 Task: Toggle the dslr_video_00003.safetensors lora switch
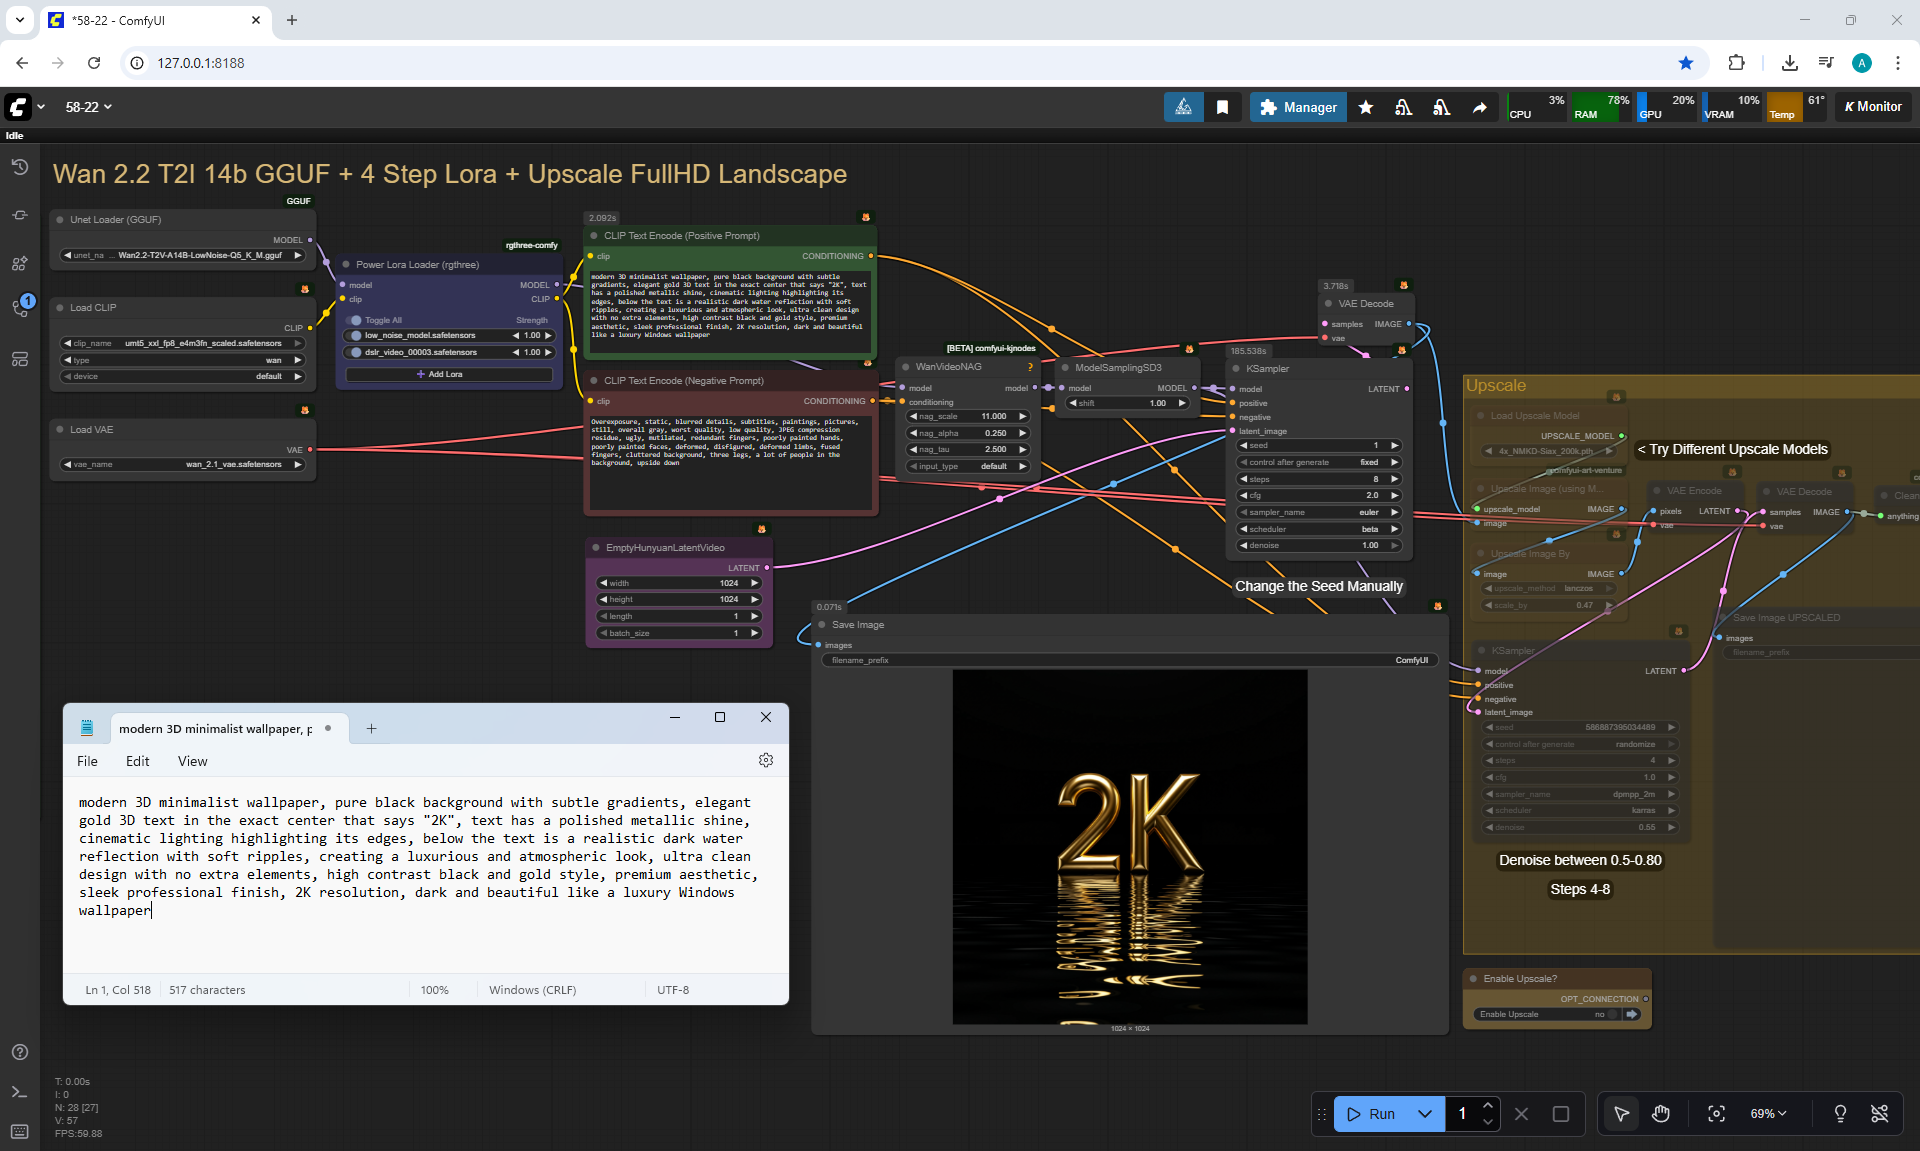[x=356, y=352]
